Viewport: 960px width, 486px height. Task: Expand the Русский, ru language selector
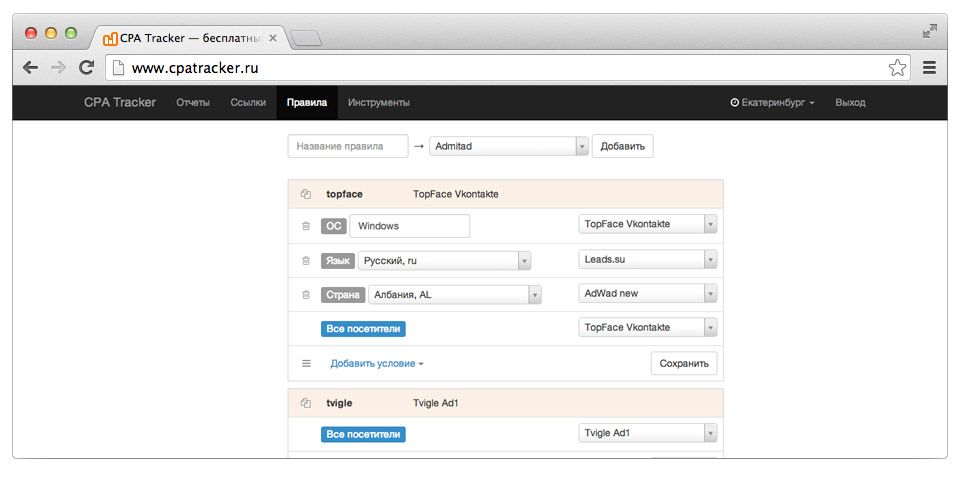[x=444, y=261]
